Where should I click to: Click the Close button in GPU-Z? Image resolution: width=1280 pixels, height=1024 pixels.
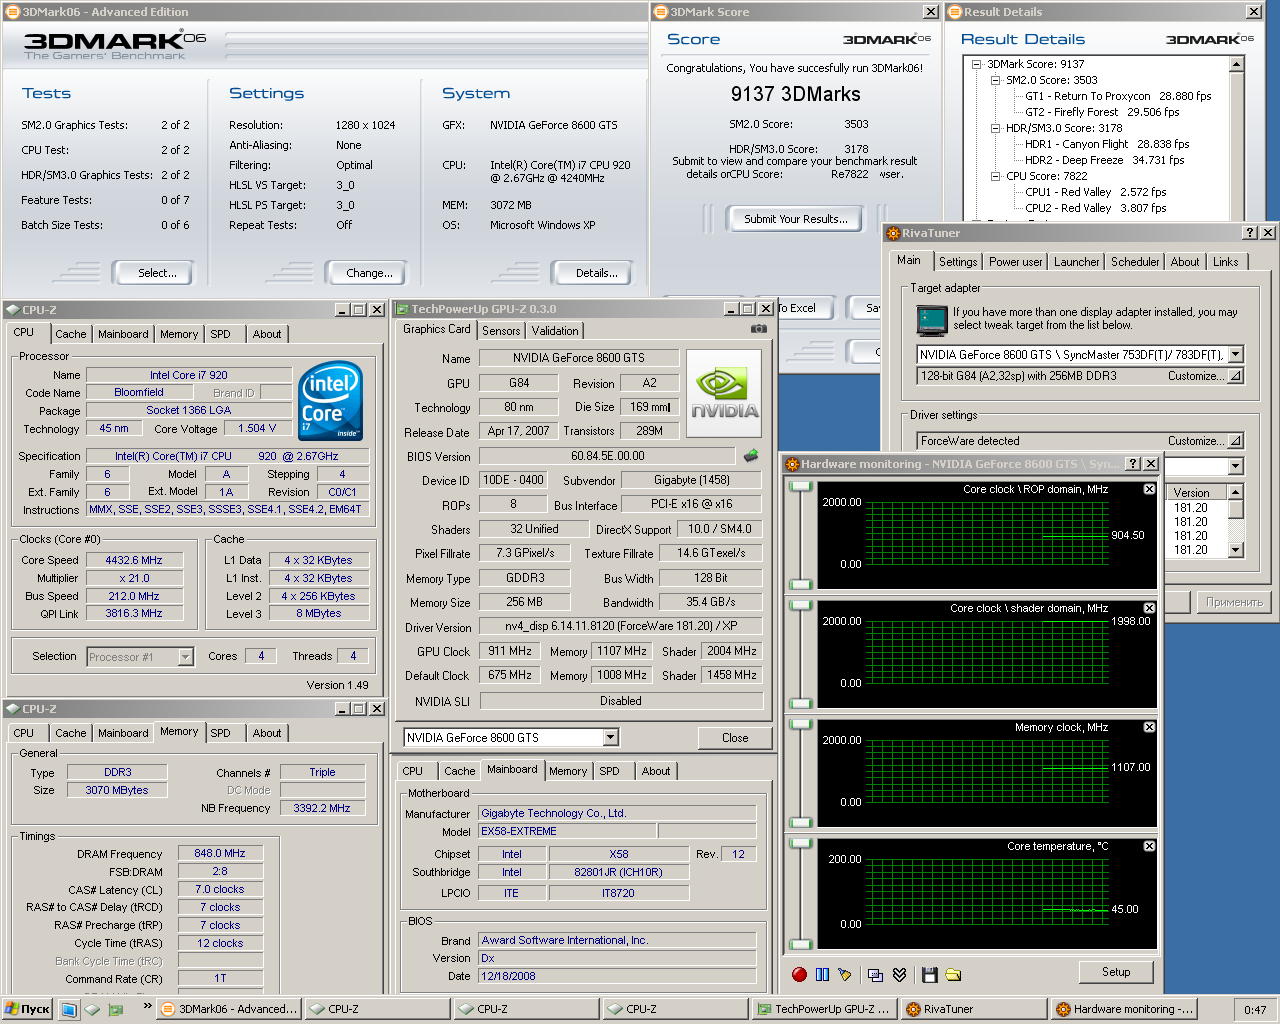click(x=735, y=738)
